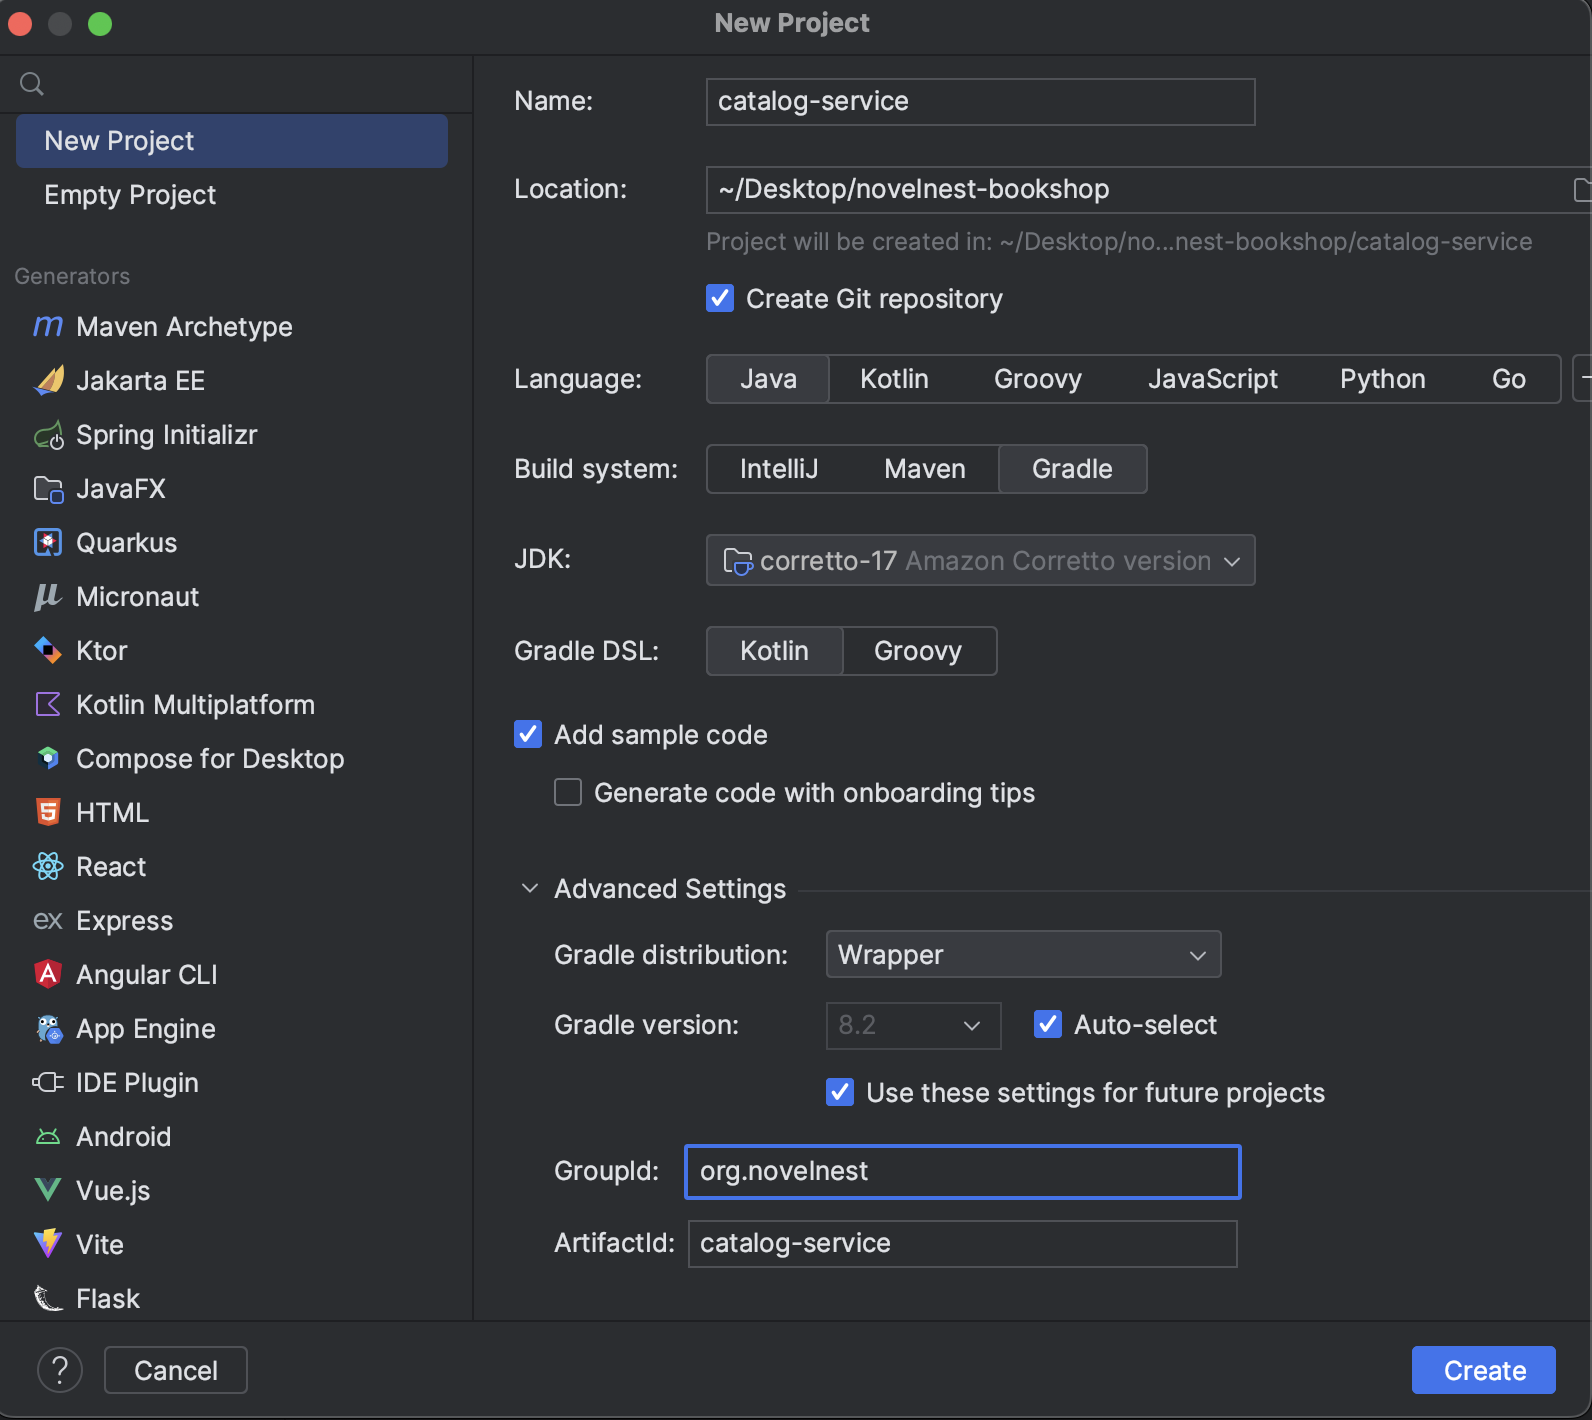Click the Spring Initializr generator icon
The height and width of the screenshot is (1420, 1592).
[x=48, y=435]
